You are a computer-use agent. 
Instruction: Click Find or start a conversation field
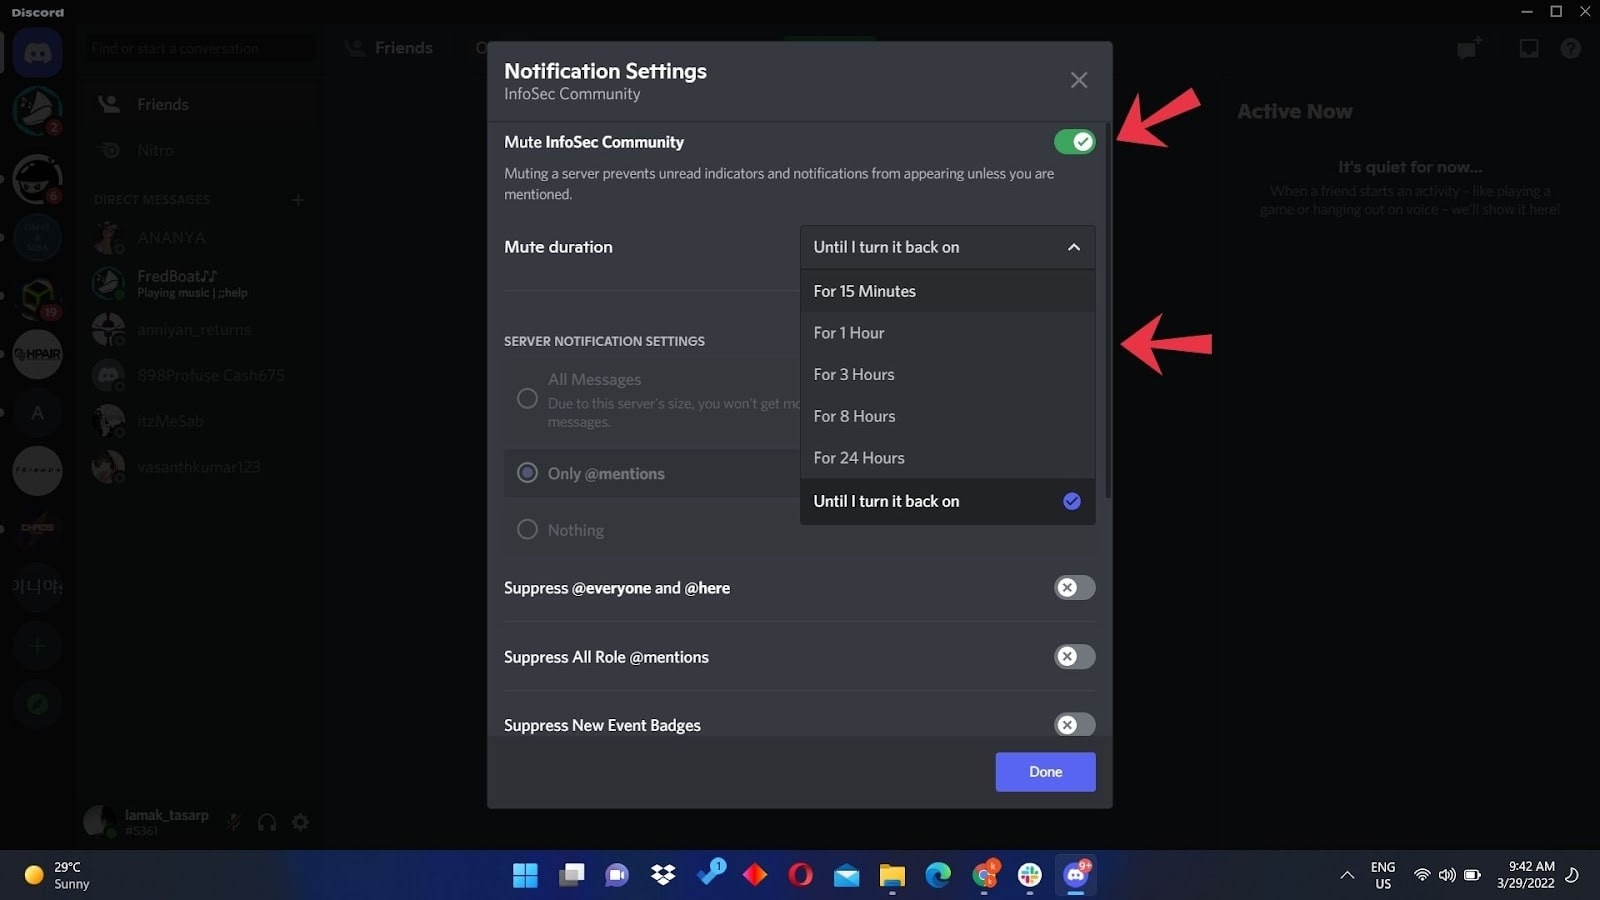(200, 48)
